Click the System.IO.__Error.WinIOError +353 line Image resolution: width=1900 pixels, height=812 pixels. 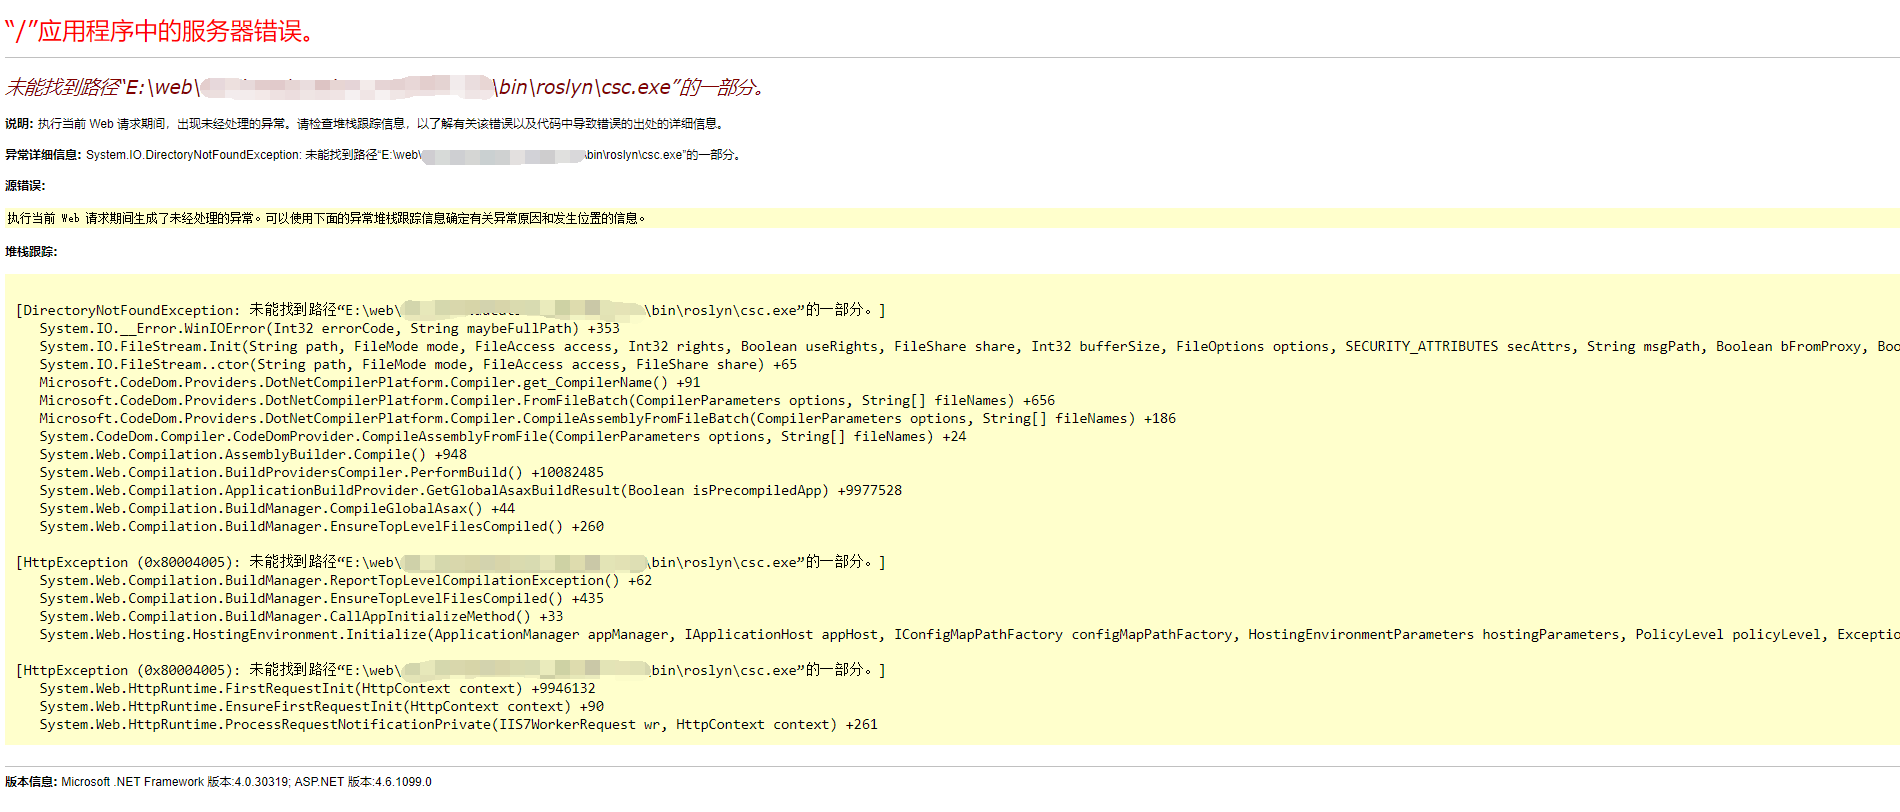click(x=330, y=328)
